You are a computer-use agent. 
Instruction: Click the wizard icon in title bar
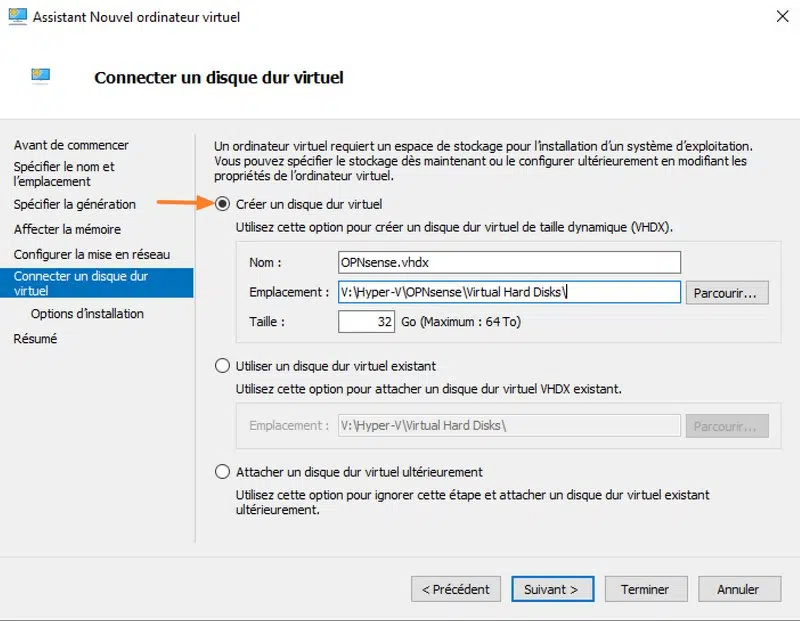pyautogui.click(x=18, y=17)
